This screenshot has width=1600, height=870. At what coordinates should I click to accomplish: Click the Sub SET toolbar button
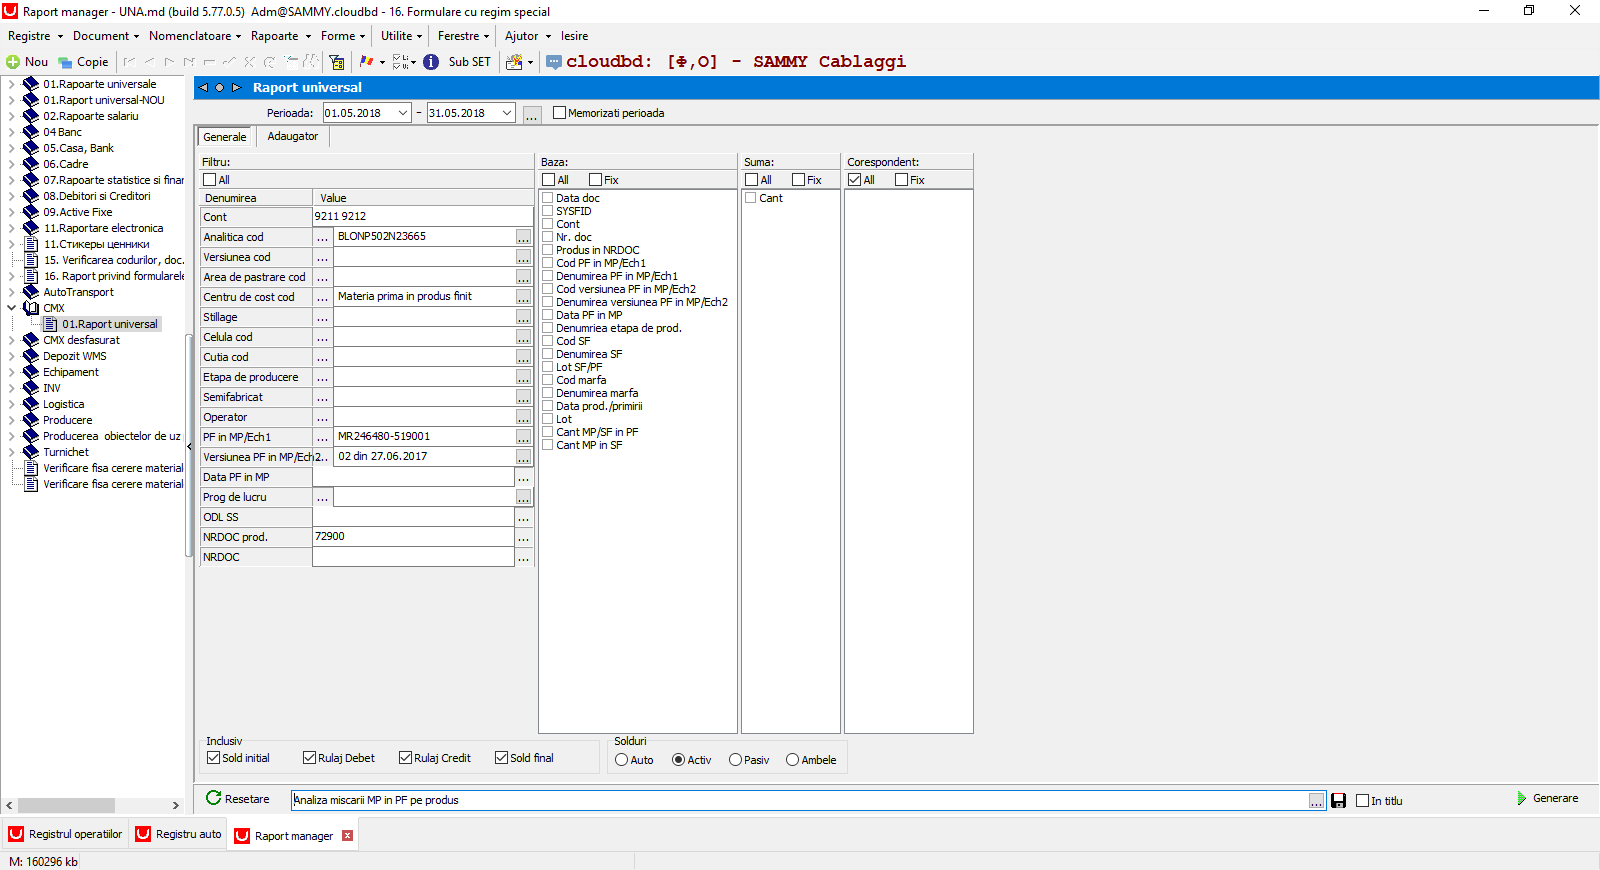click(469, 62)
